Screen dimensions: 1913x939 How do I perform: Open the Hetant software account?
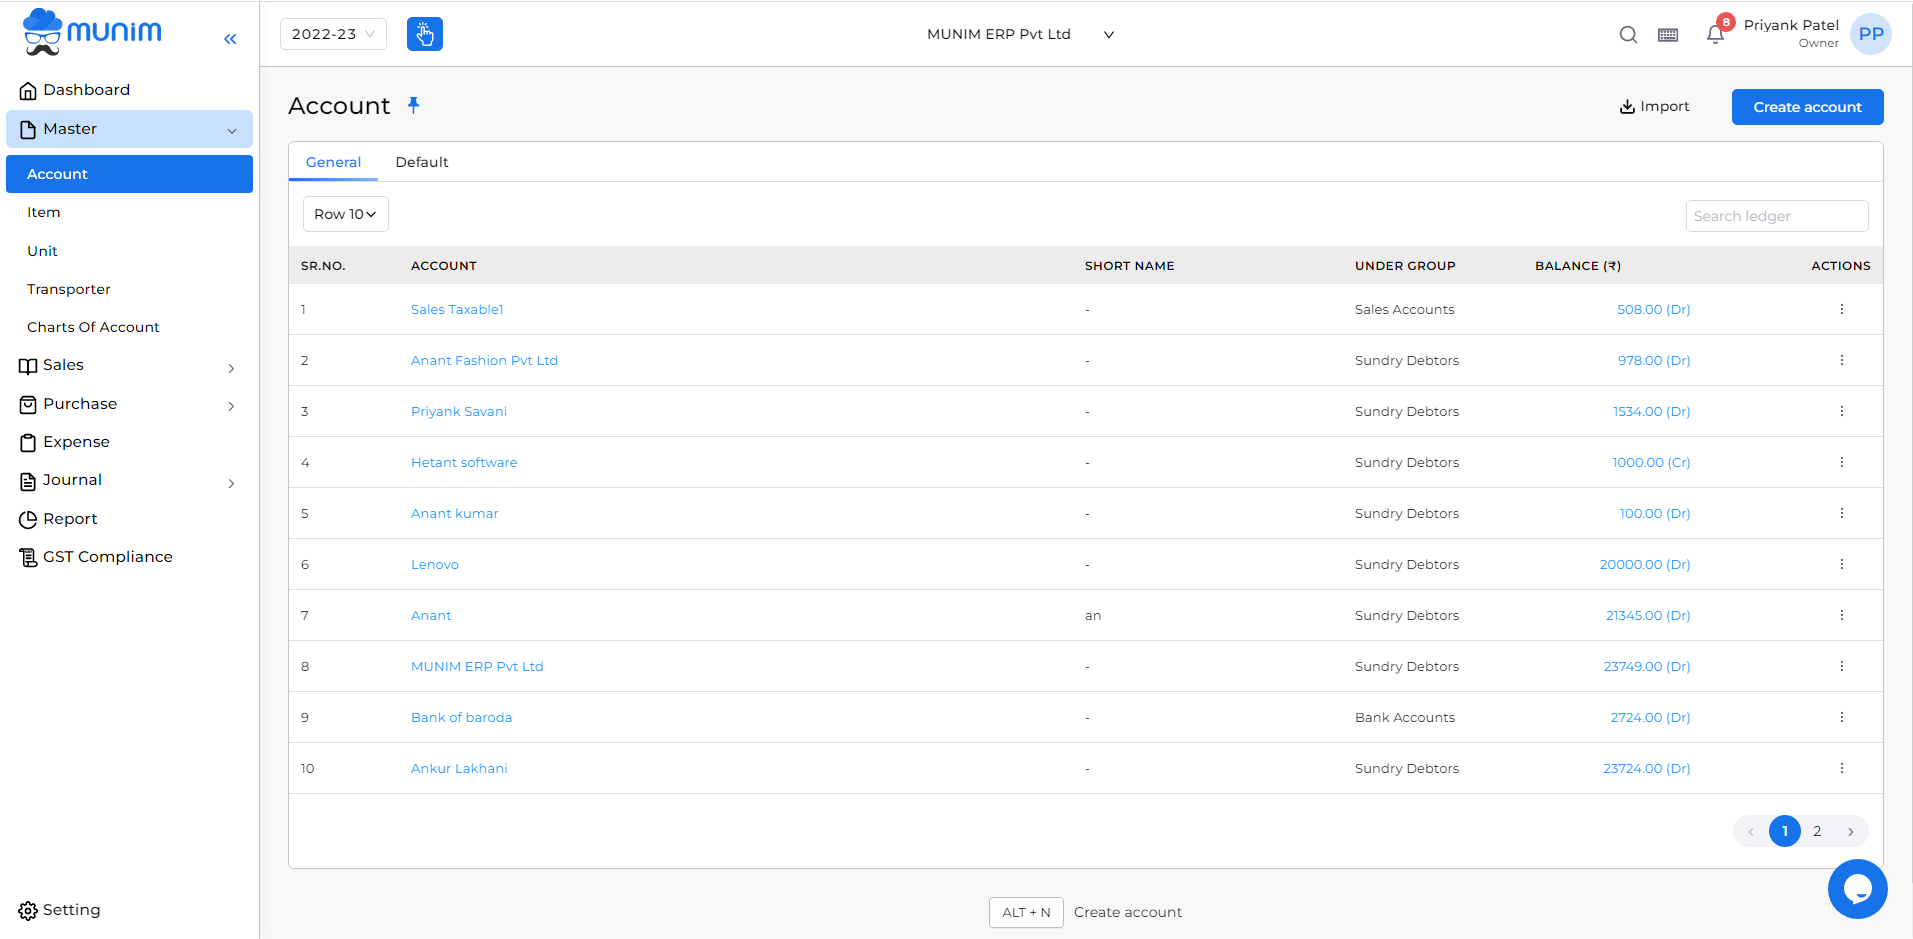pos(464,463)
